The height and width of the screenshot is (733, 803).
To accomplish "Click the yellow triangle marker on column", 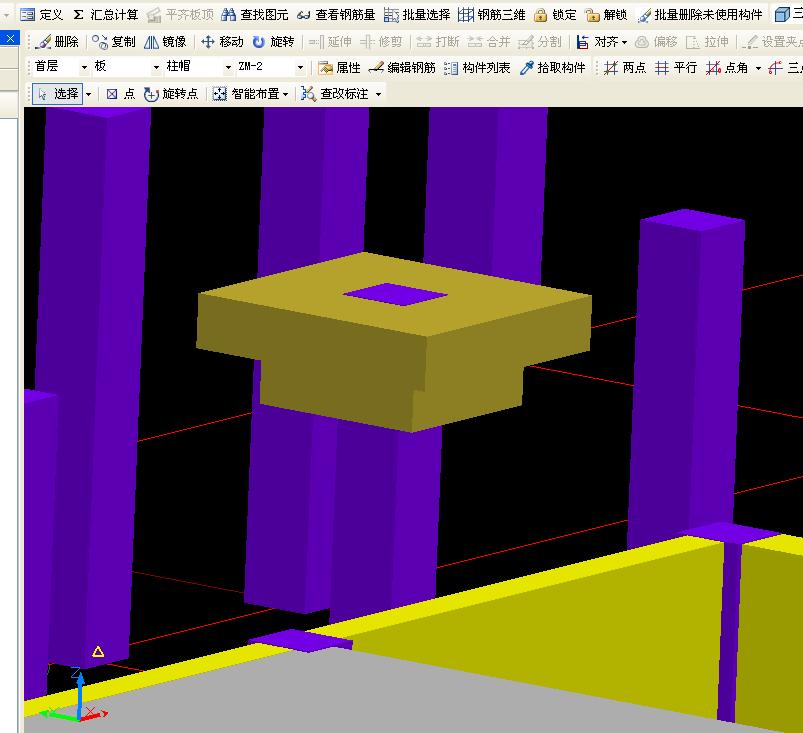I will 98,652.
